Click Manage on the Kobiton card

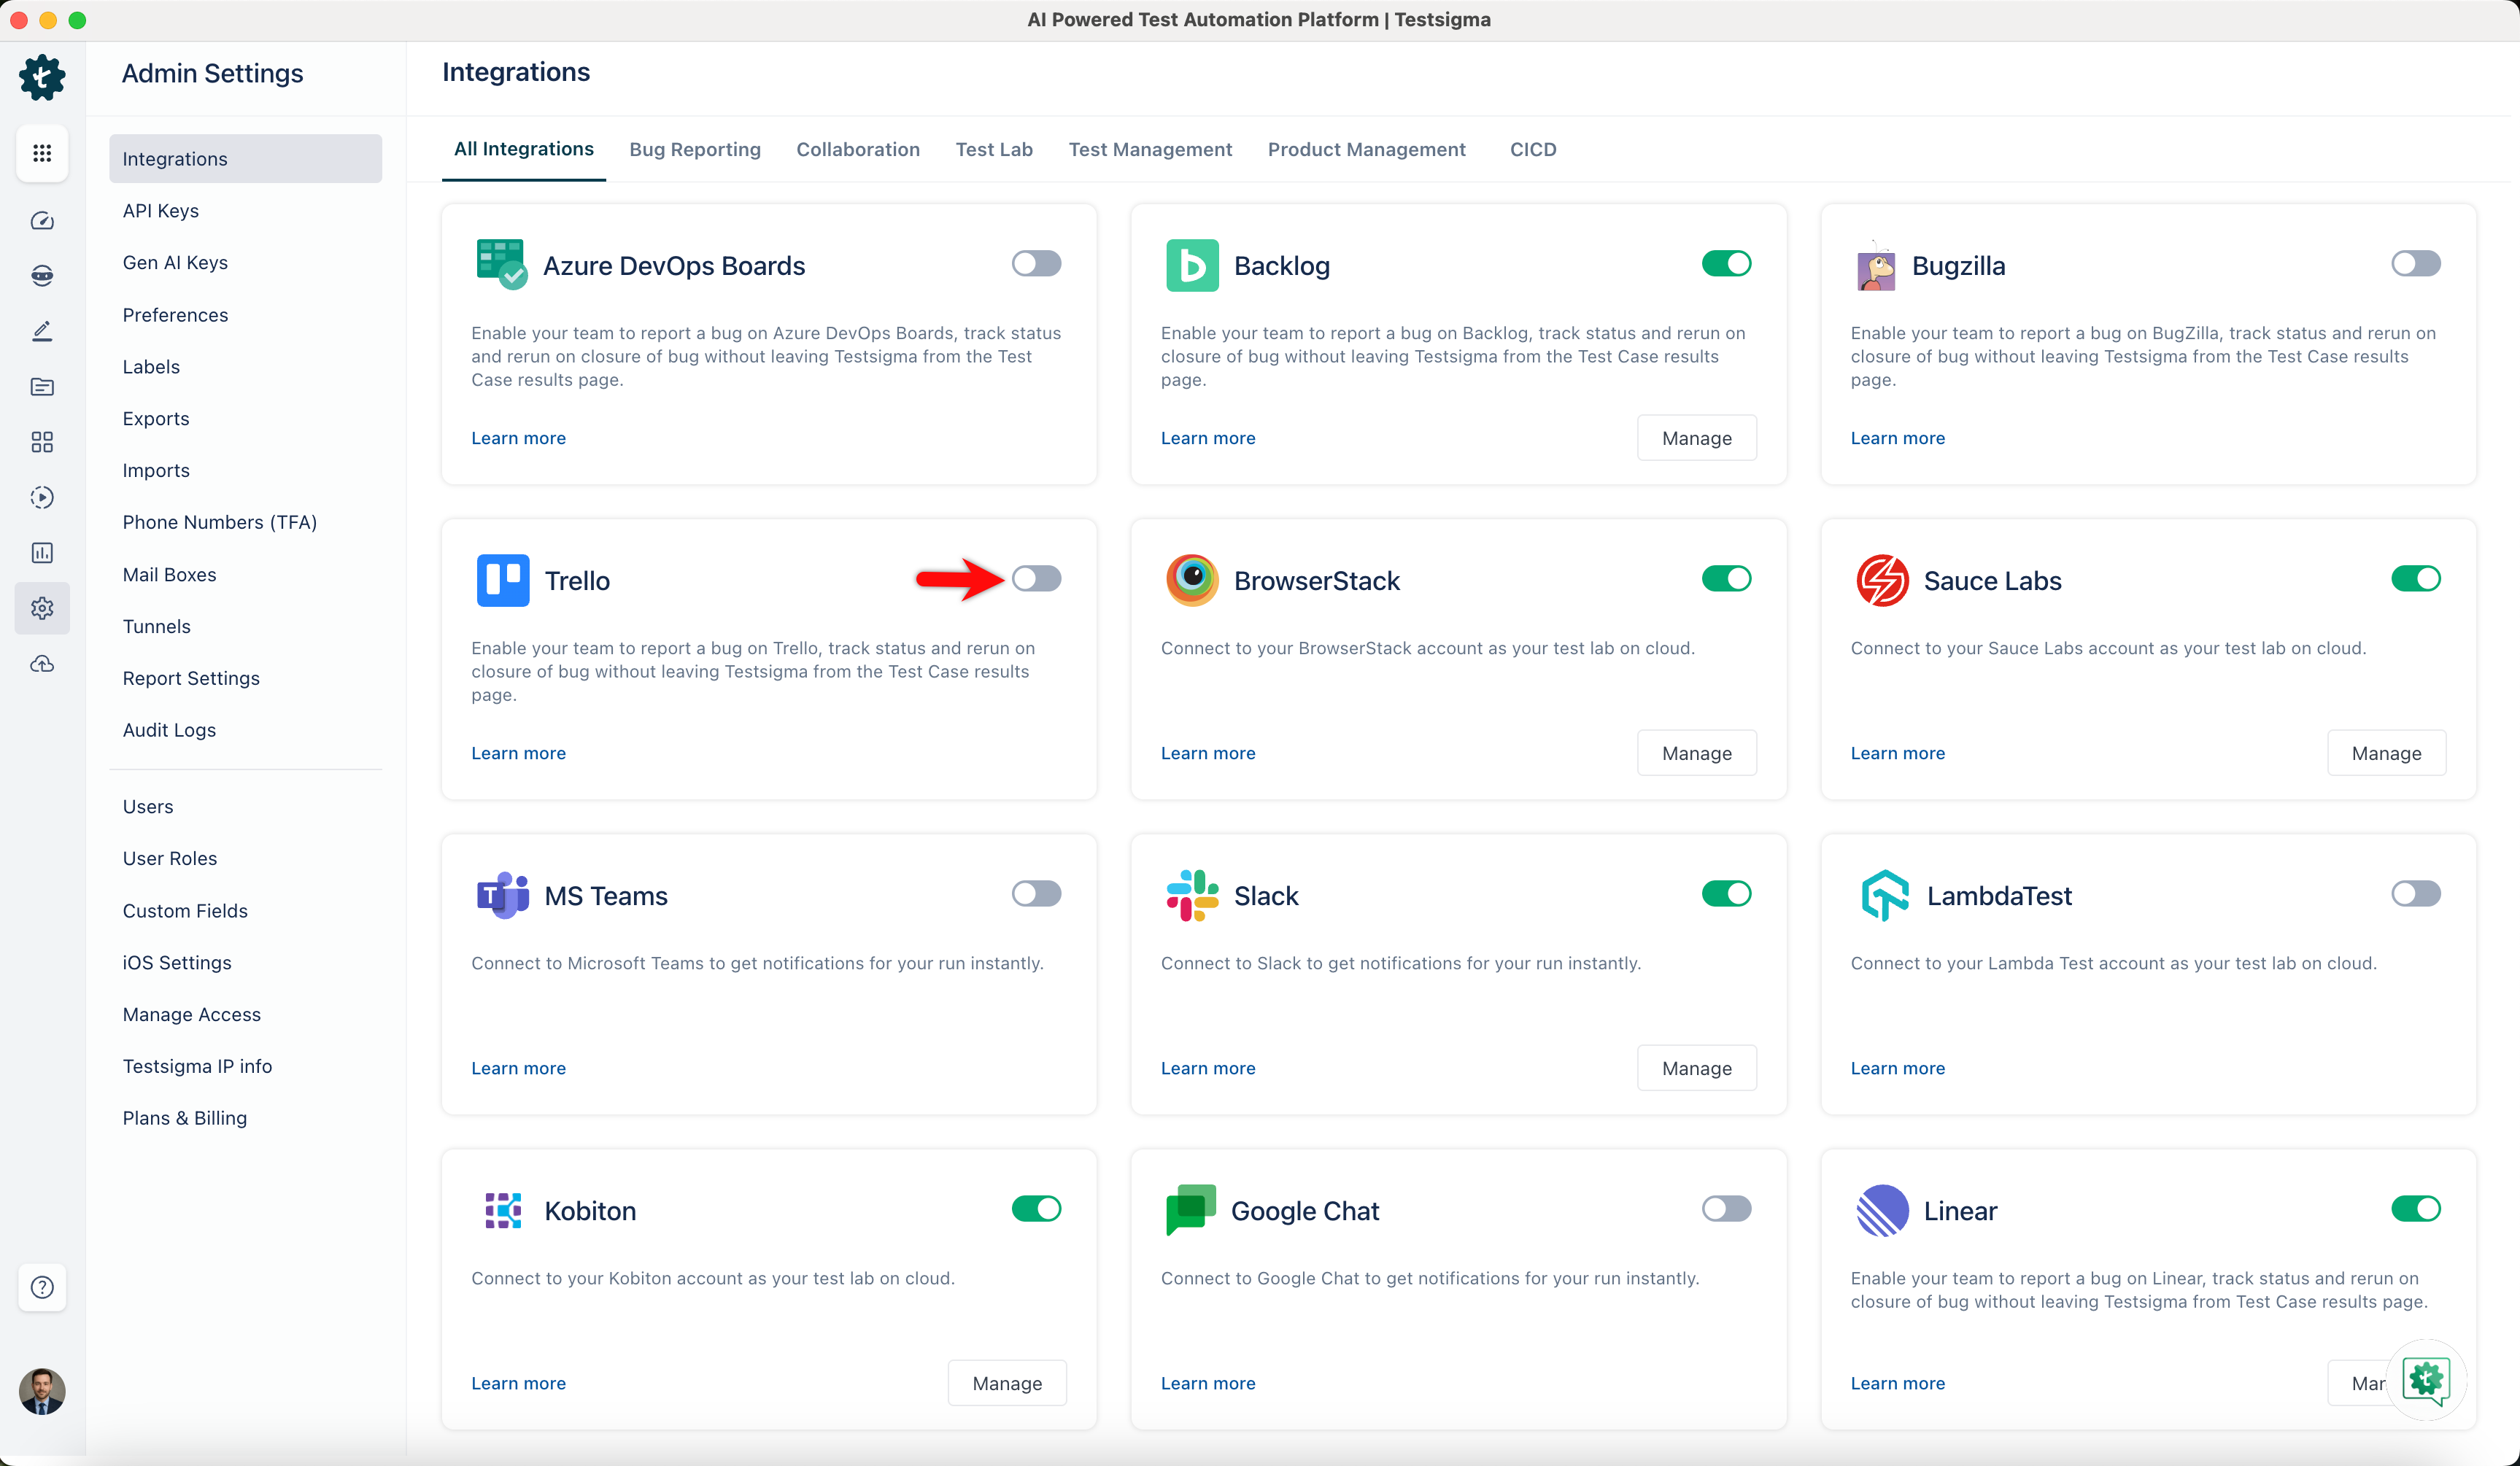[1007, 1383]
